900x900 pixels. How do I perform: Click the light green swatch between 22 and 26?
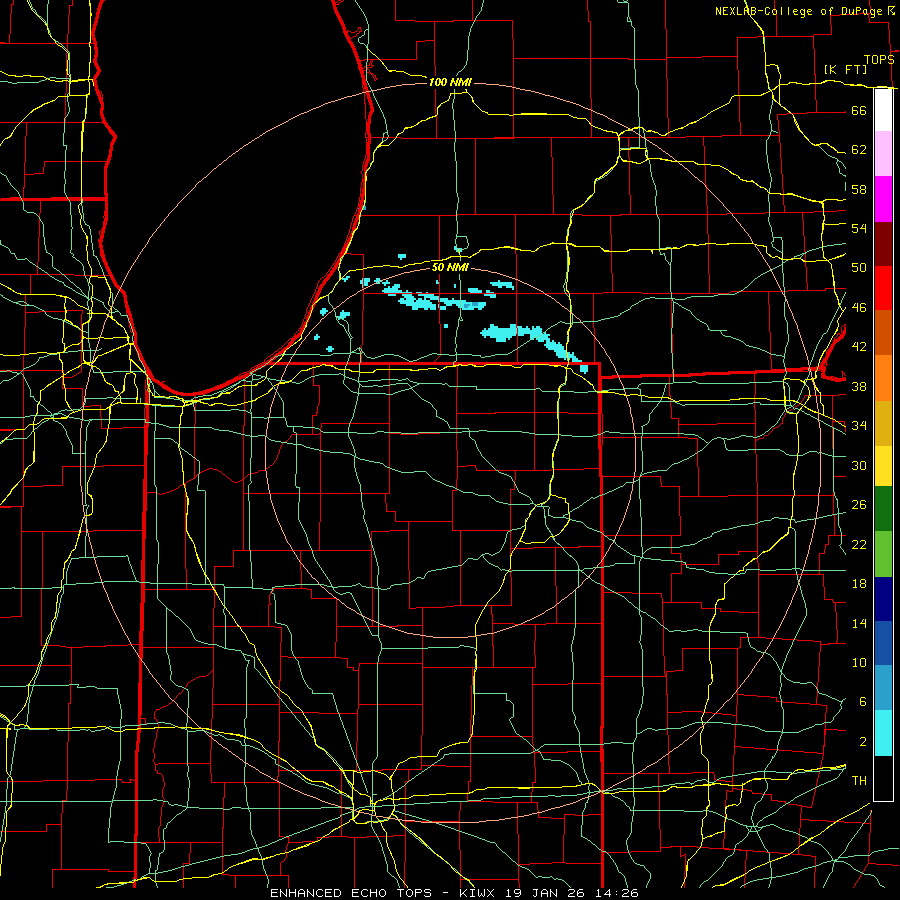(883, 554)
